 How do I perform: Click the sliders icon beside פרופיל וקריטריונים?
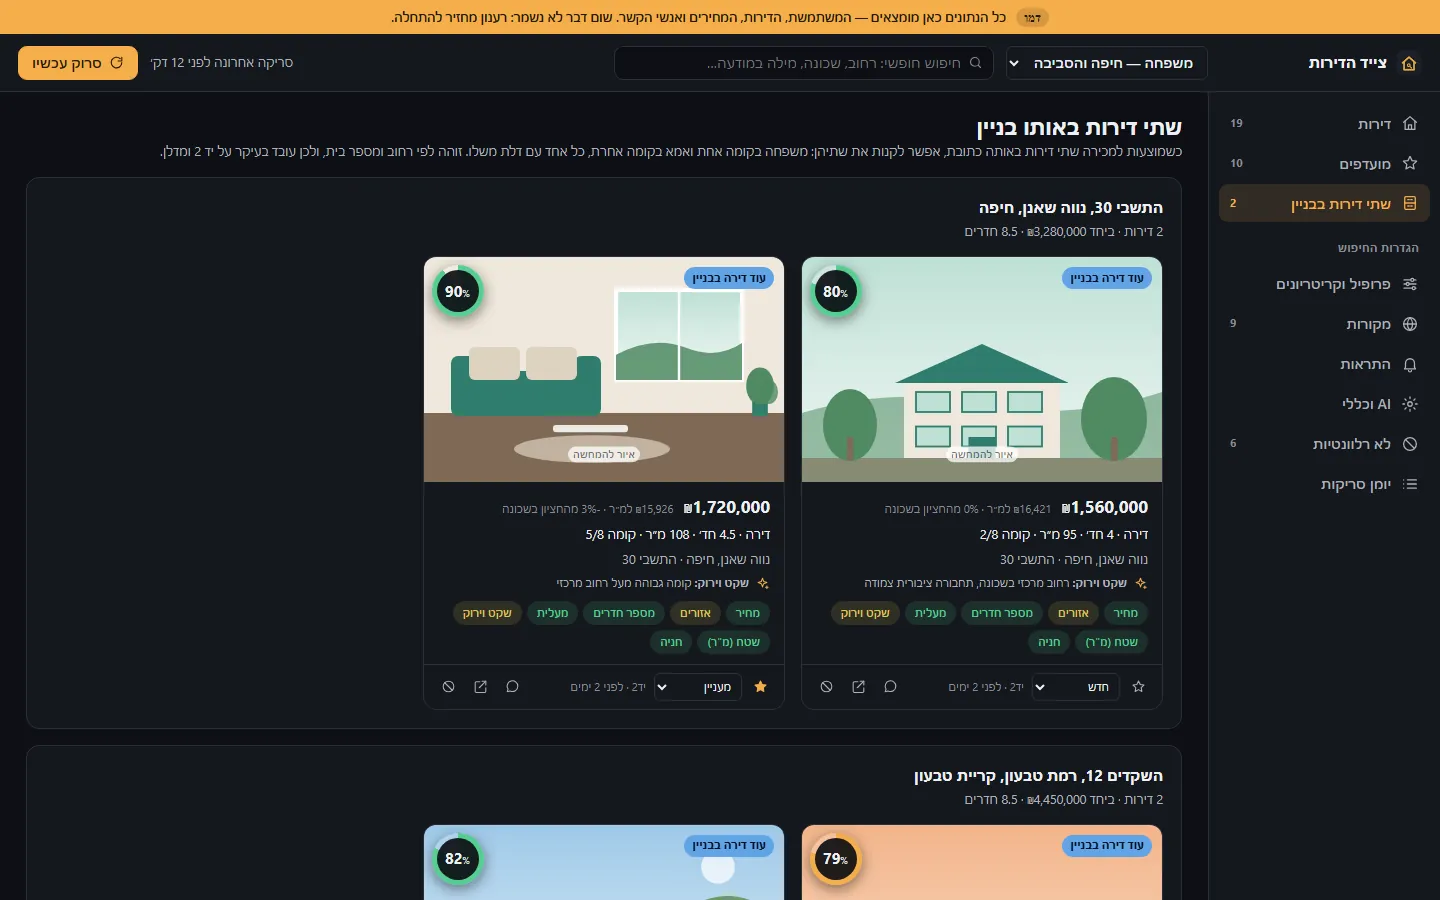tap(1410, 284)
